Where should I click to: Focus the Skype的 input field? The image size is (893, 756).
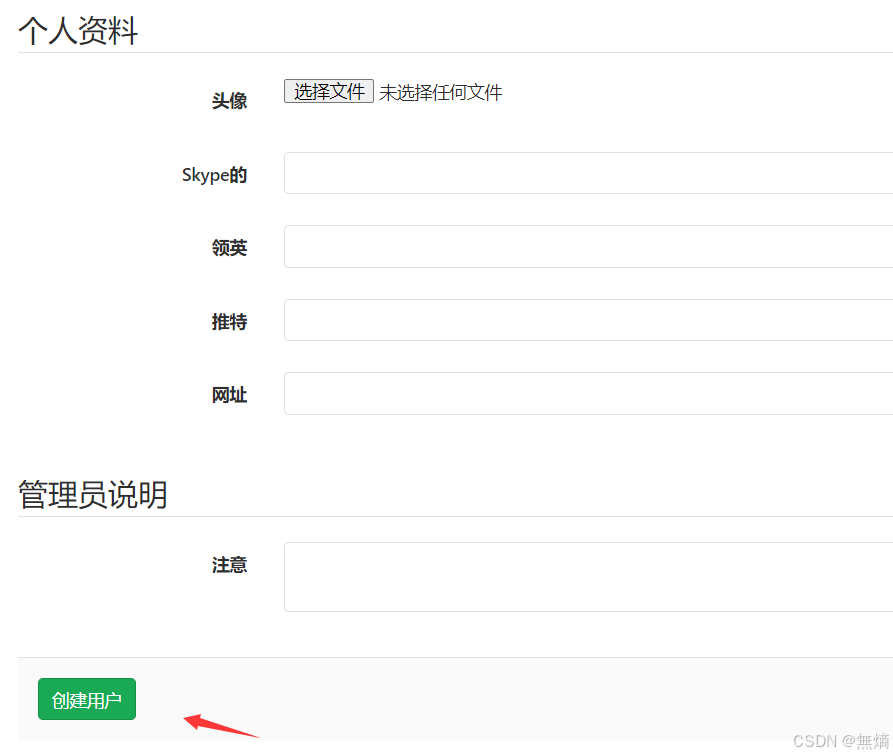[588, 173]
